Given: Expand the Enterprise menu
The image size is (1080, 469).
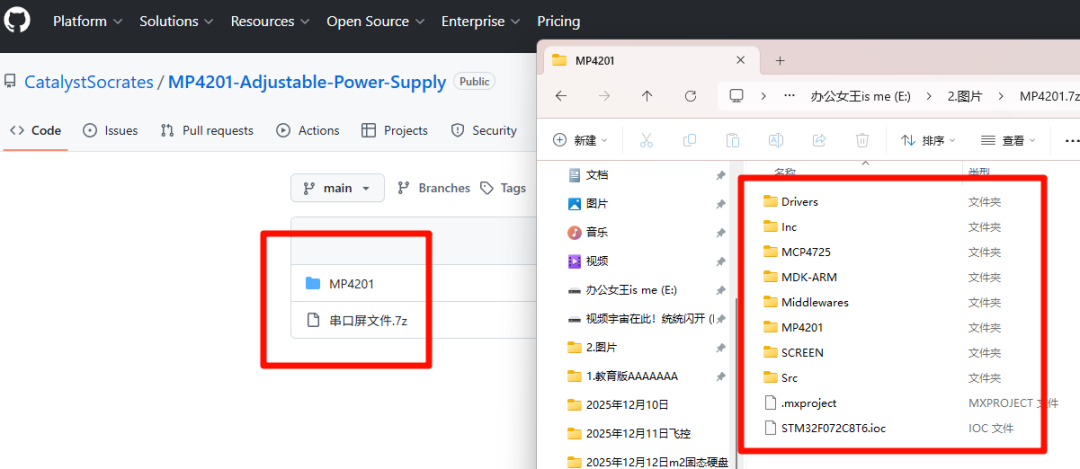Looking at the screenshot, I should point(481,21).
